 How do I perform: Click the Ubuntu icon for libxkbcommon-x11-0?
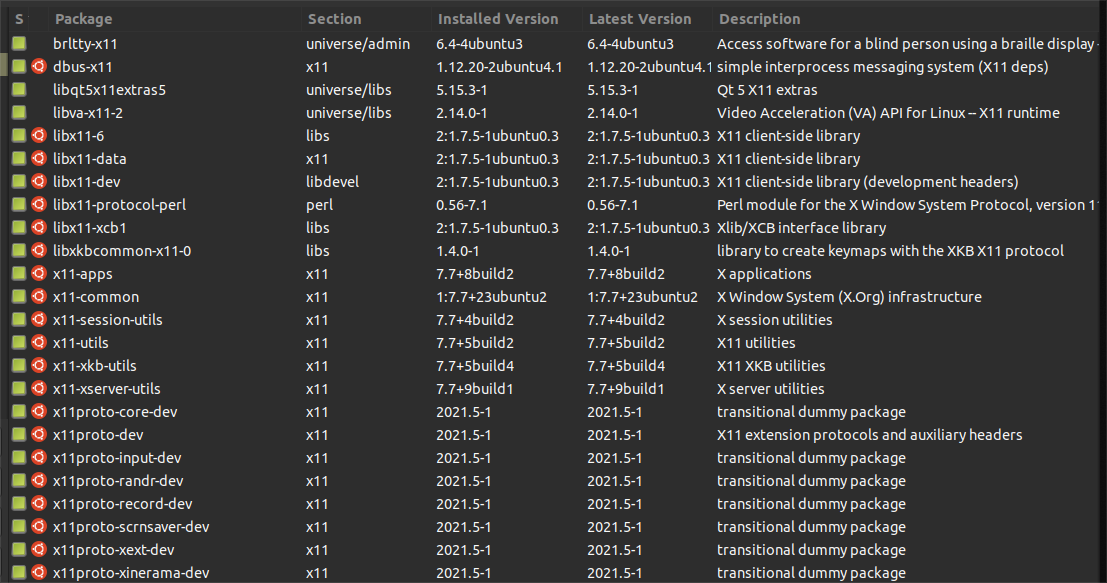[39, 251]
